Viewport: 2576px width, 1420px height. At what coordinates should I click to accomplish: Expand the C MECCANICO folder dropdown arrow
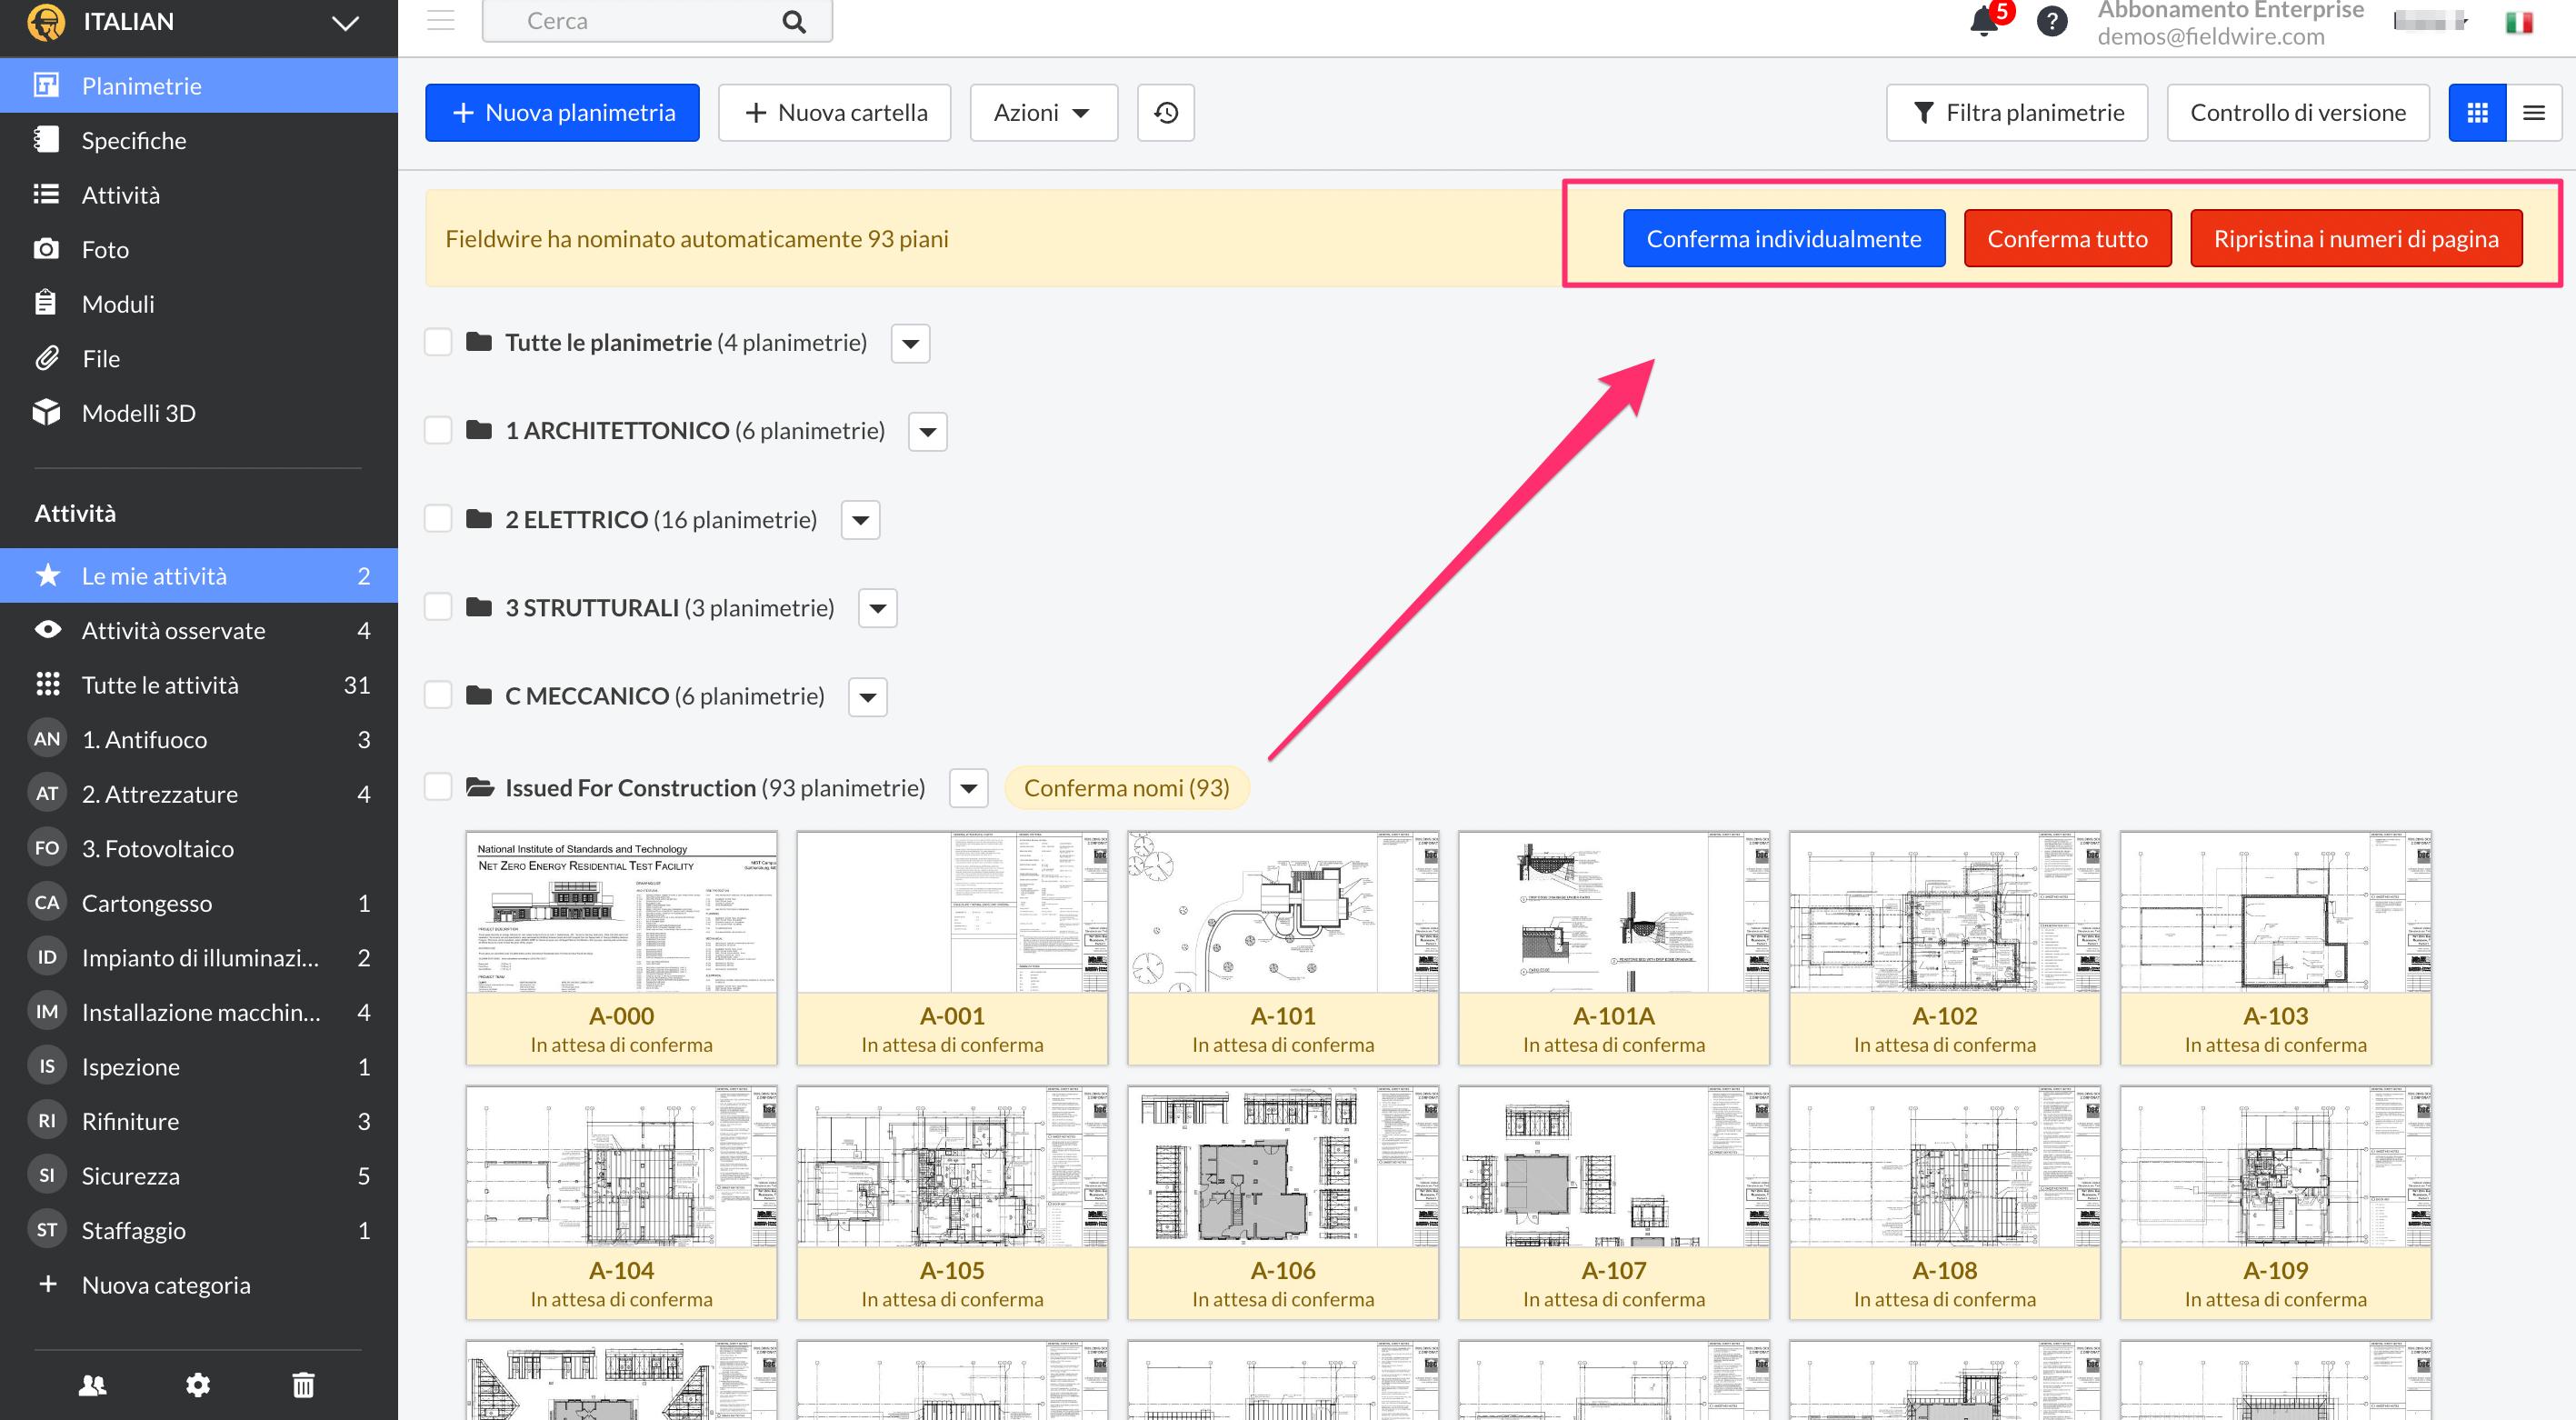[867, 697]
